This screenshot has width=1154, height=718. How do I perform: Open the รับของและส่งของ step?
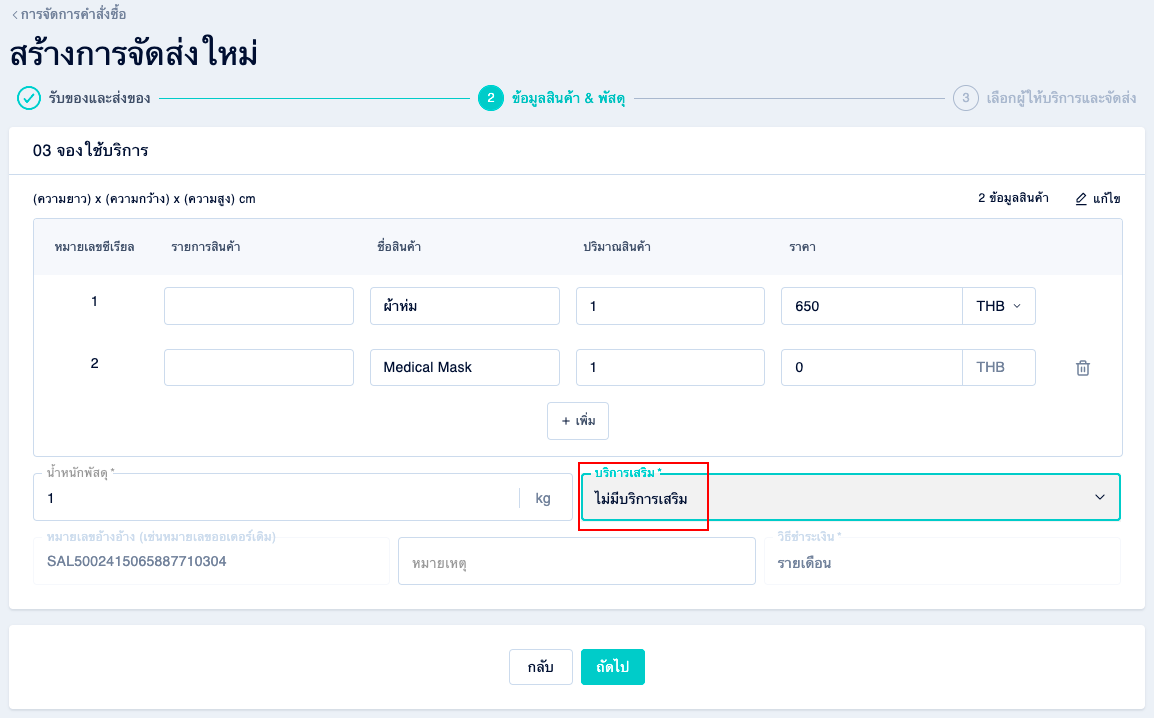pos(99,98)
